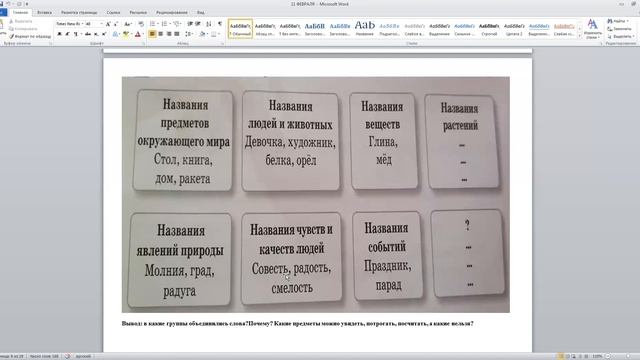Open the Change Case dropdown
The image size is (640, 360).
click(128, 24)
